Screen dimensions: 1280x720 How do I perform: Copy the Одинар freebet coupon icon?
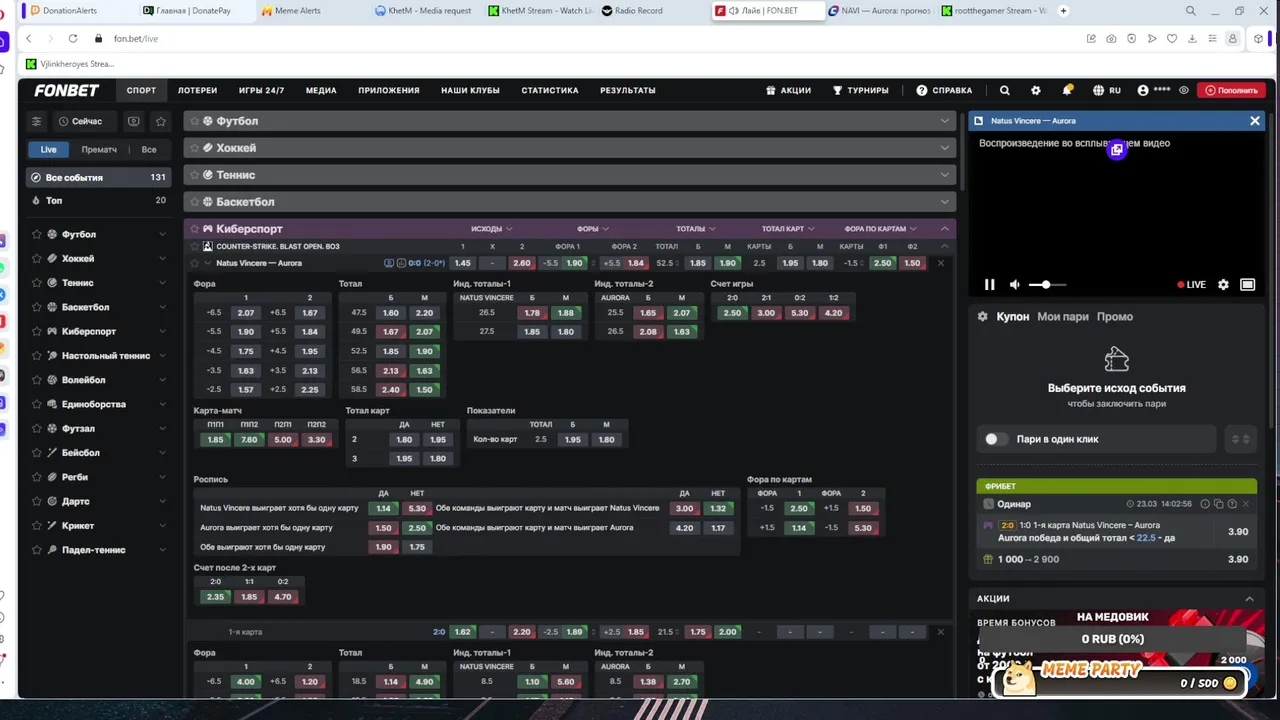pyautogui.click(x=1218, y=504)
